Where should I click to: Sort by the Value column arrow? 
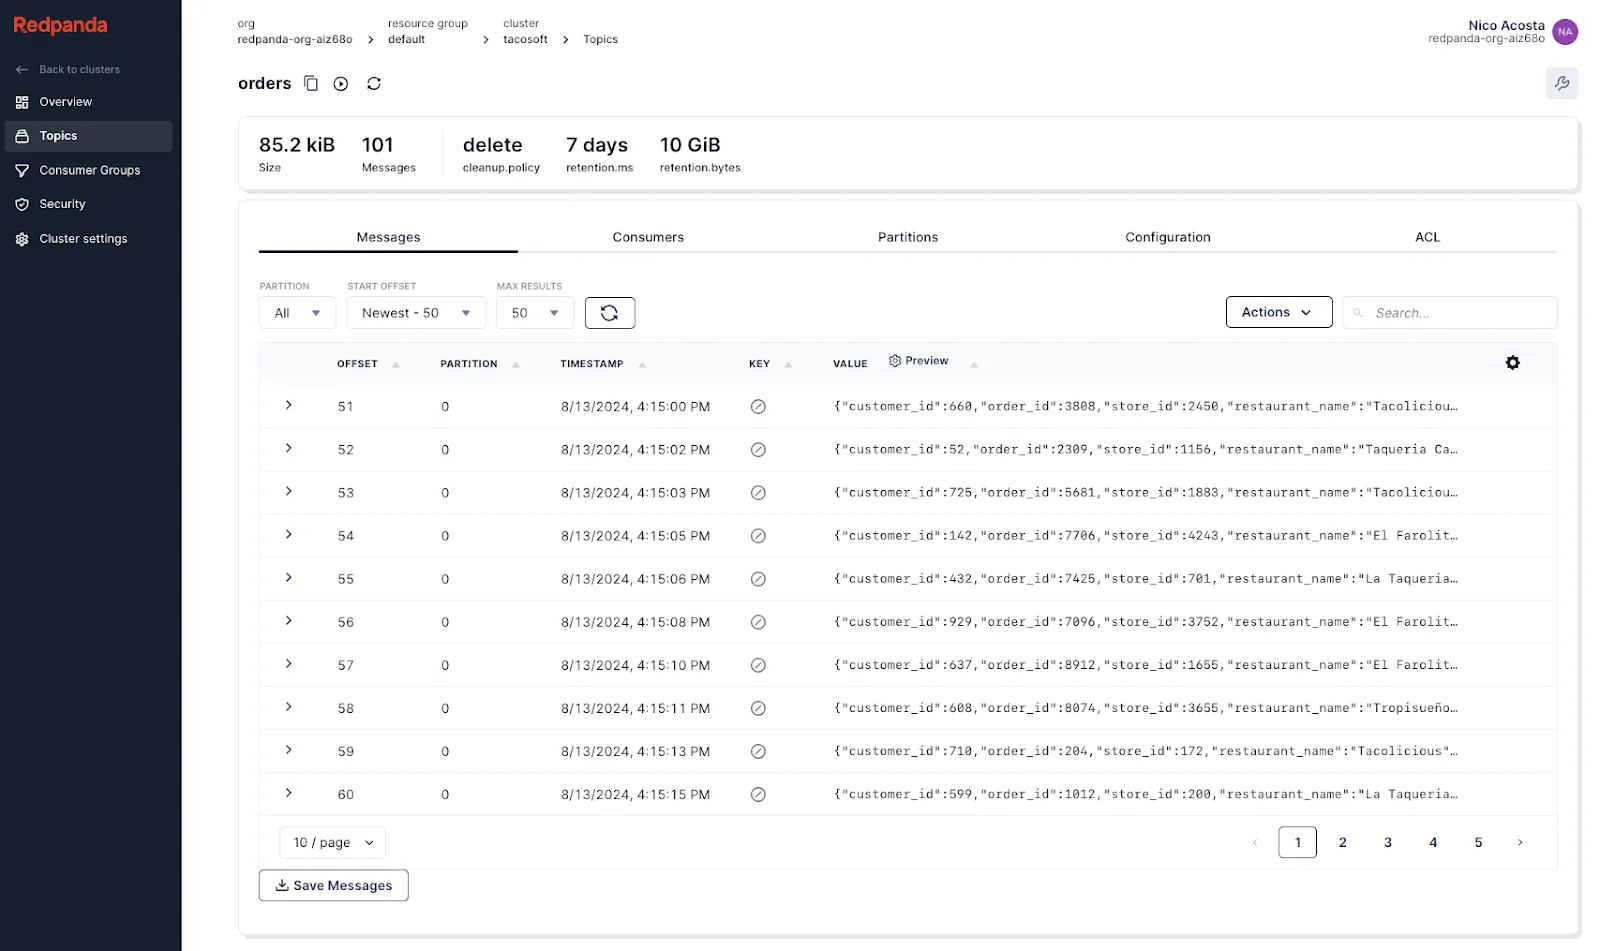point(974,364)
